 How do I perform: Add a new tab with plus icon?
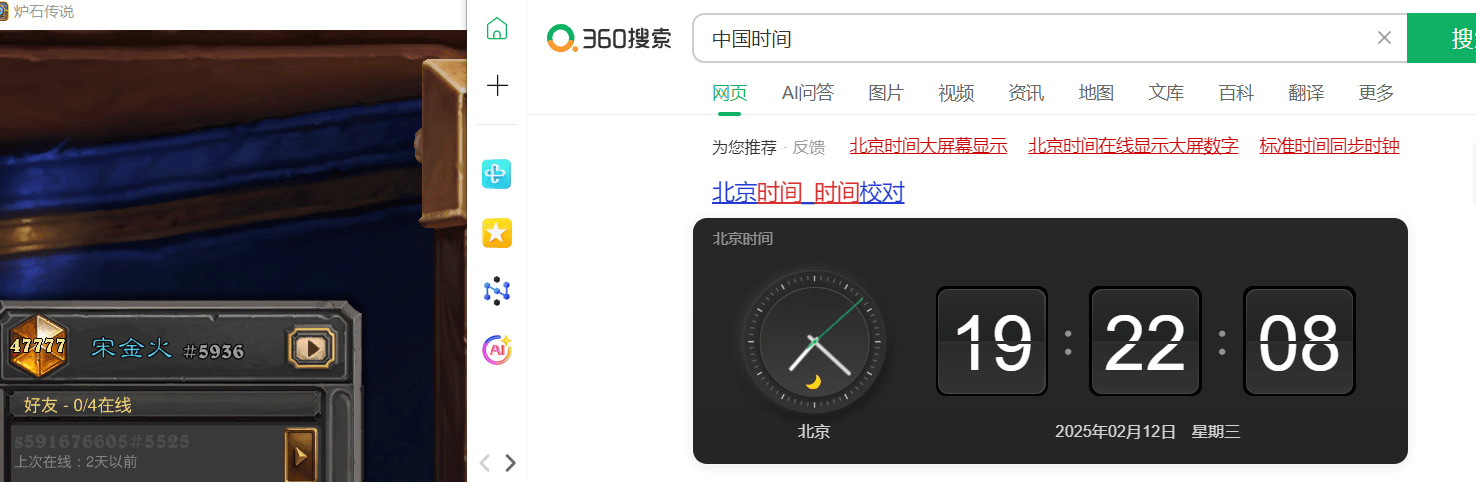(497, 85)
